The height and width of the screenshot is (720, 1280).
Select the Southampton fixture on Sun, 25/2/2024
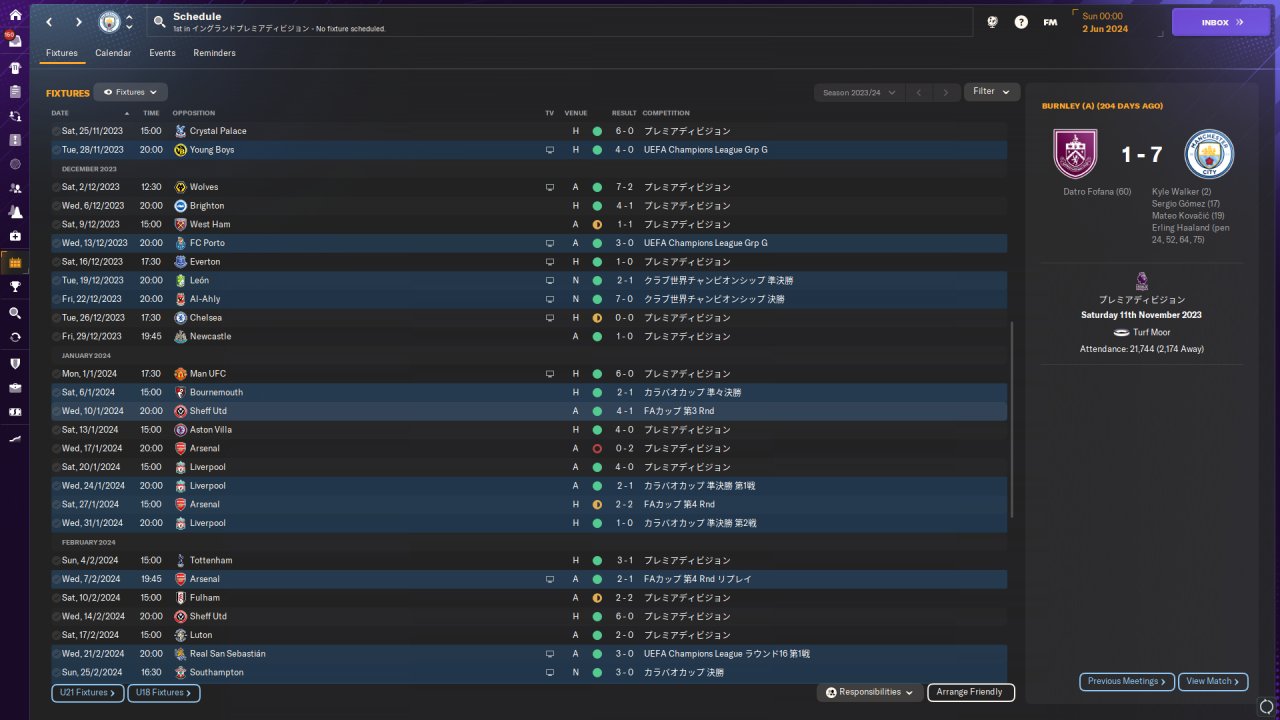[529, 673]
